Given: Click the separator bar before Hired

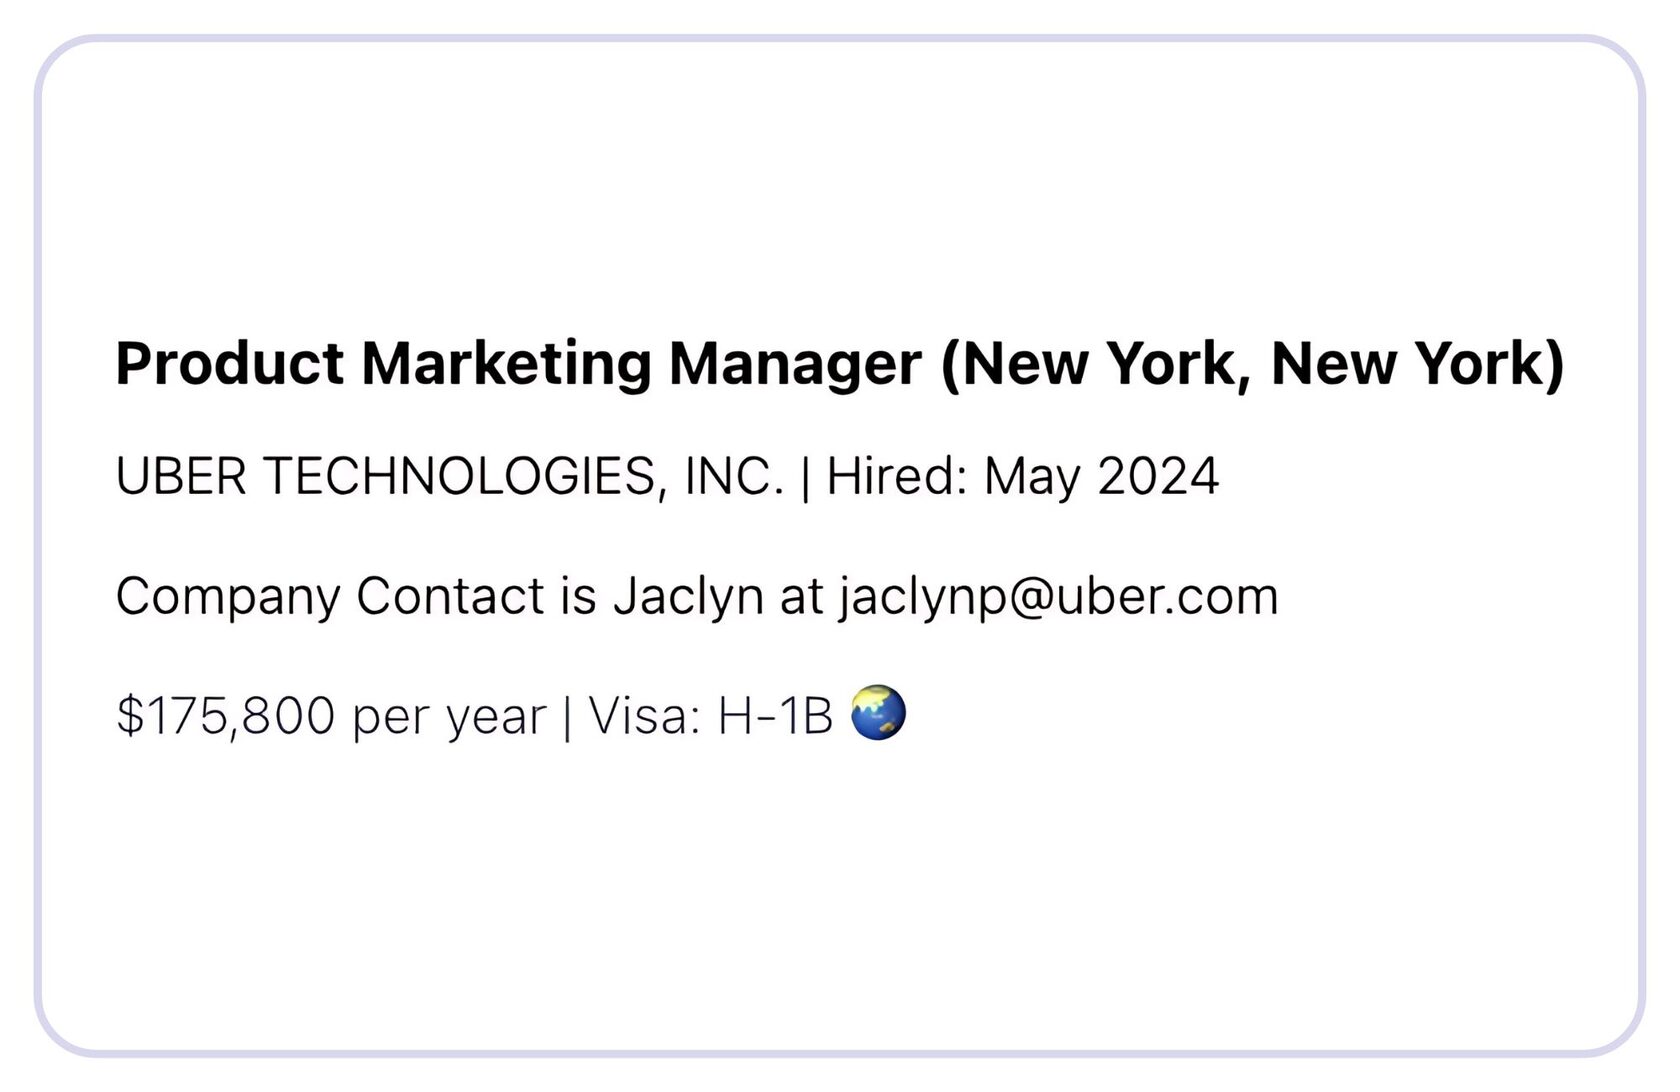Looking at the screenshot, I should tap(806, 478).
